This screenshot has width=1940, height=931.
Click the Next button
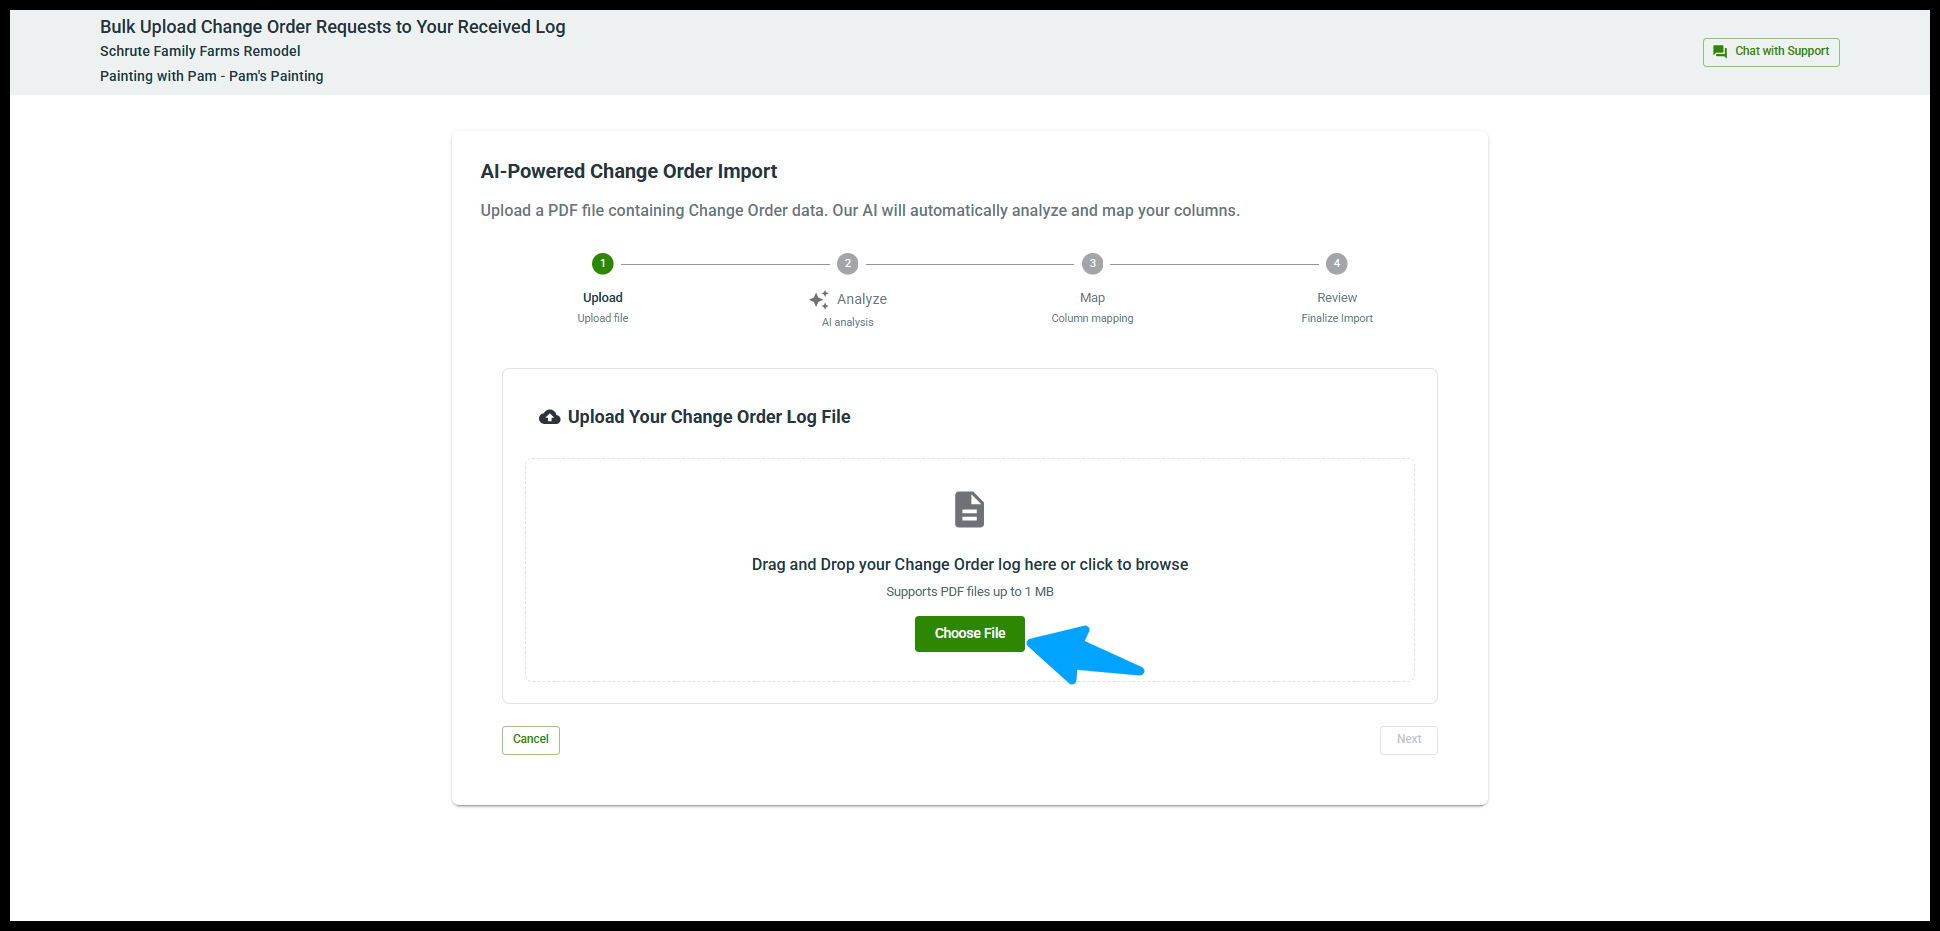click(1408, 740)
